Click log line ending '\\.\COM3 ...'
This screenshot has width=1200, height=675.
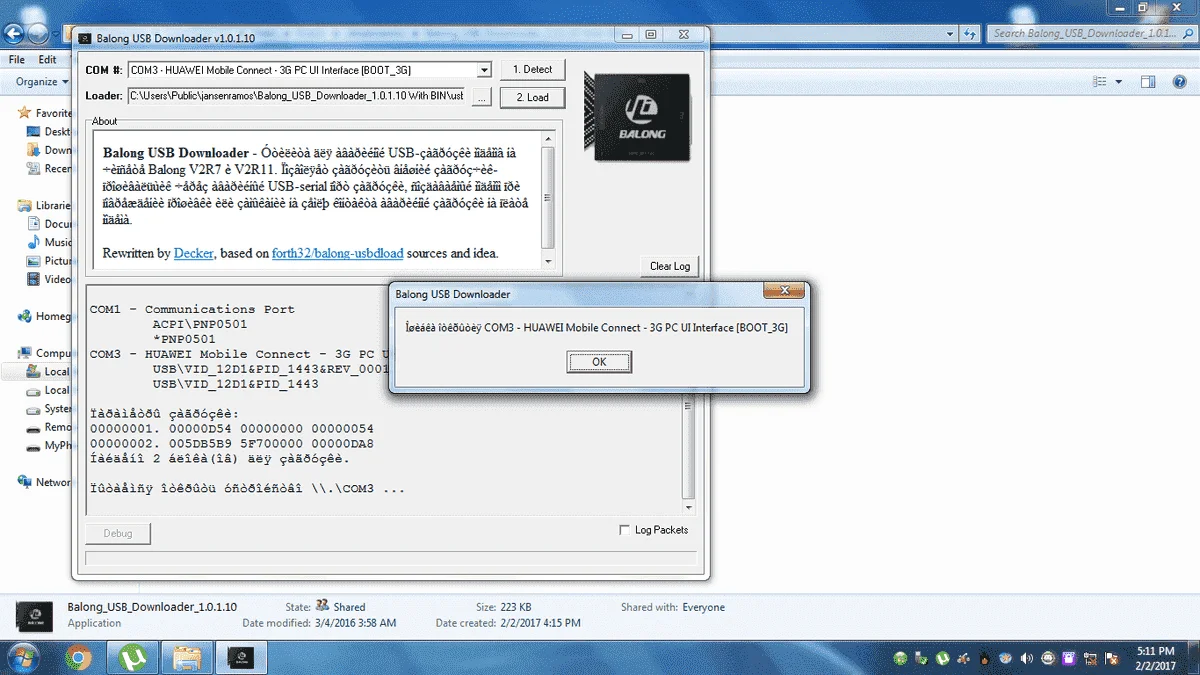tap(247, 489)
